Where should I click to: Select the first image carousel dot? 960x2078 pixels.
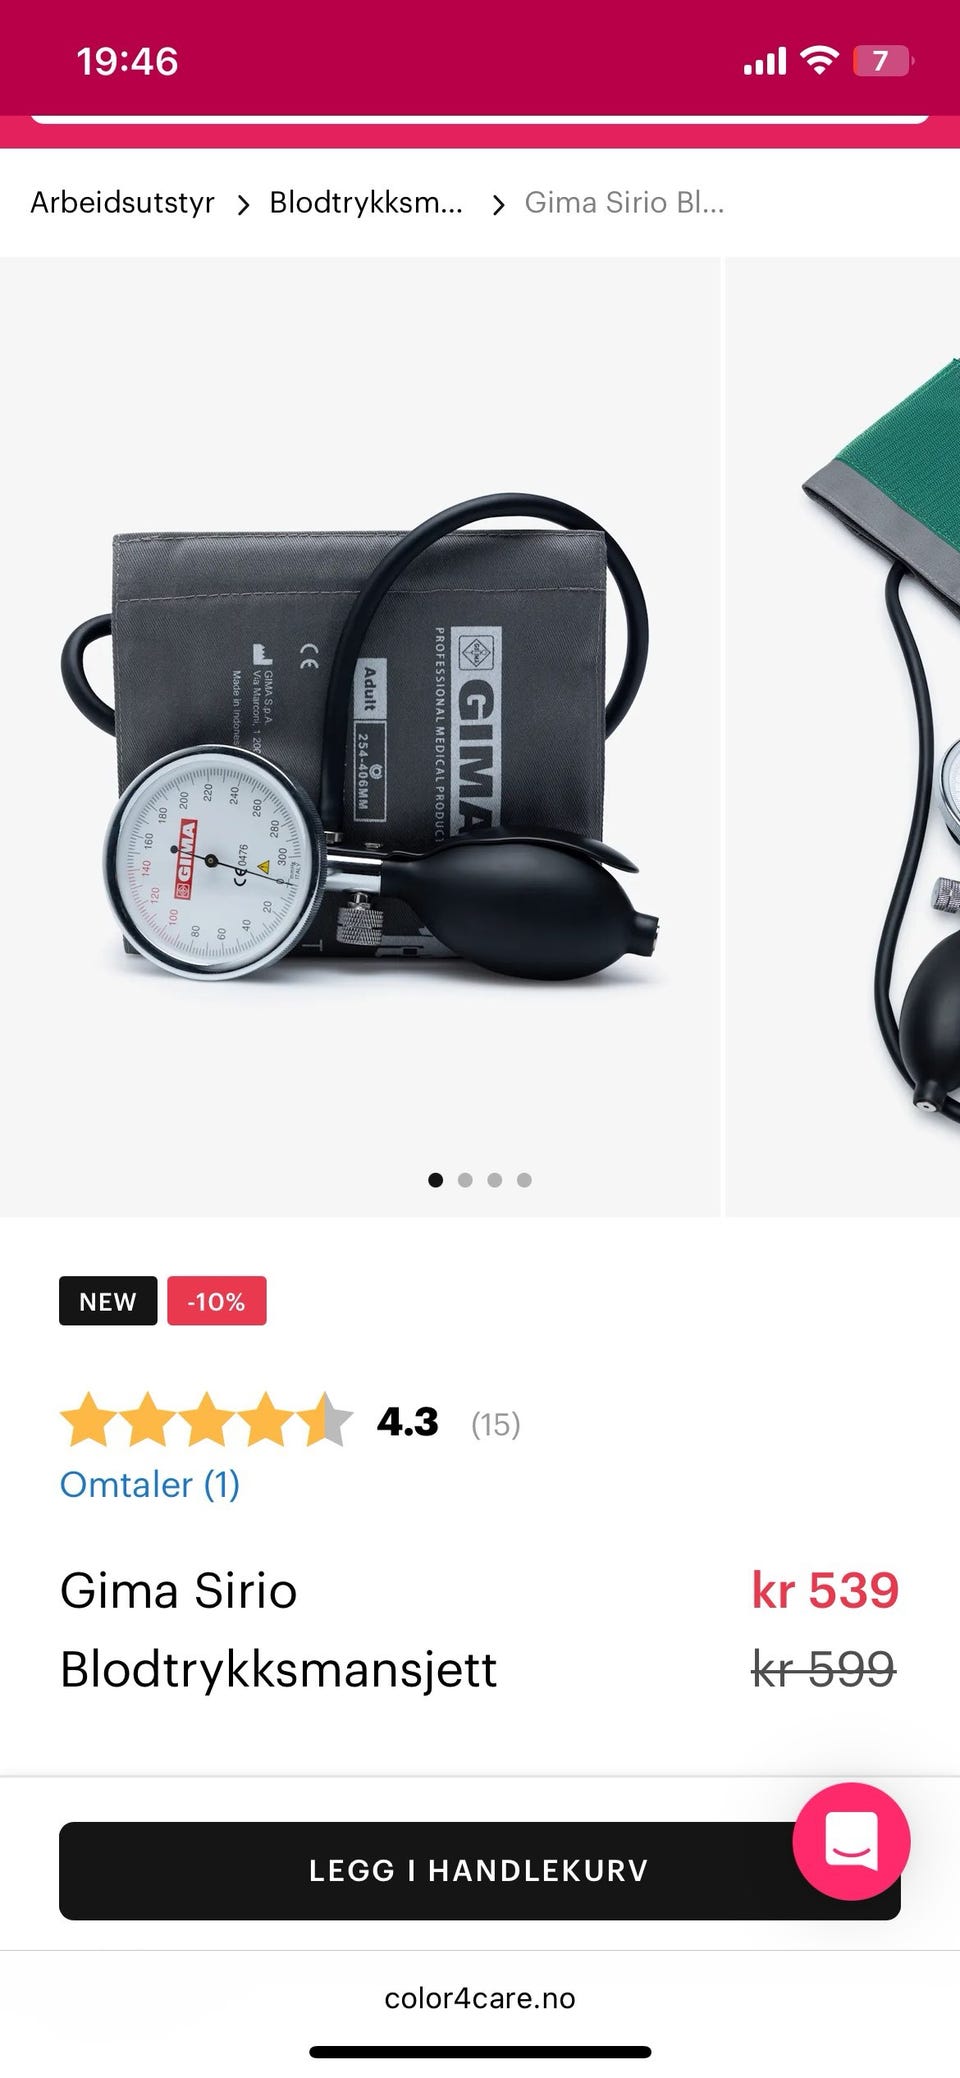(435, 1180)
